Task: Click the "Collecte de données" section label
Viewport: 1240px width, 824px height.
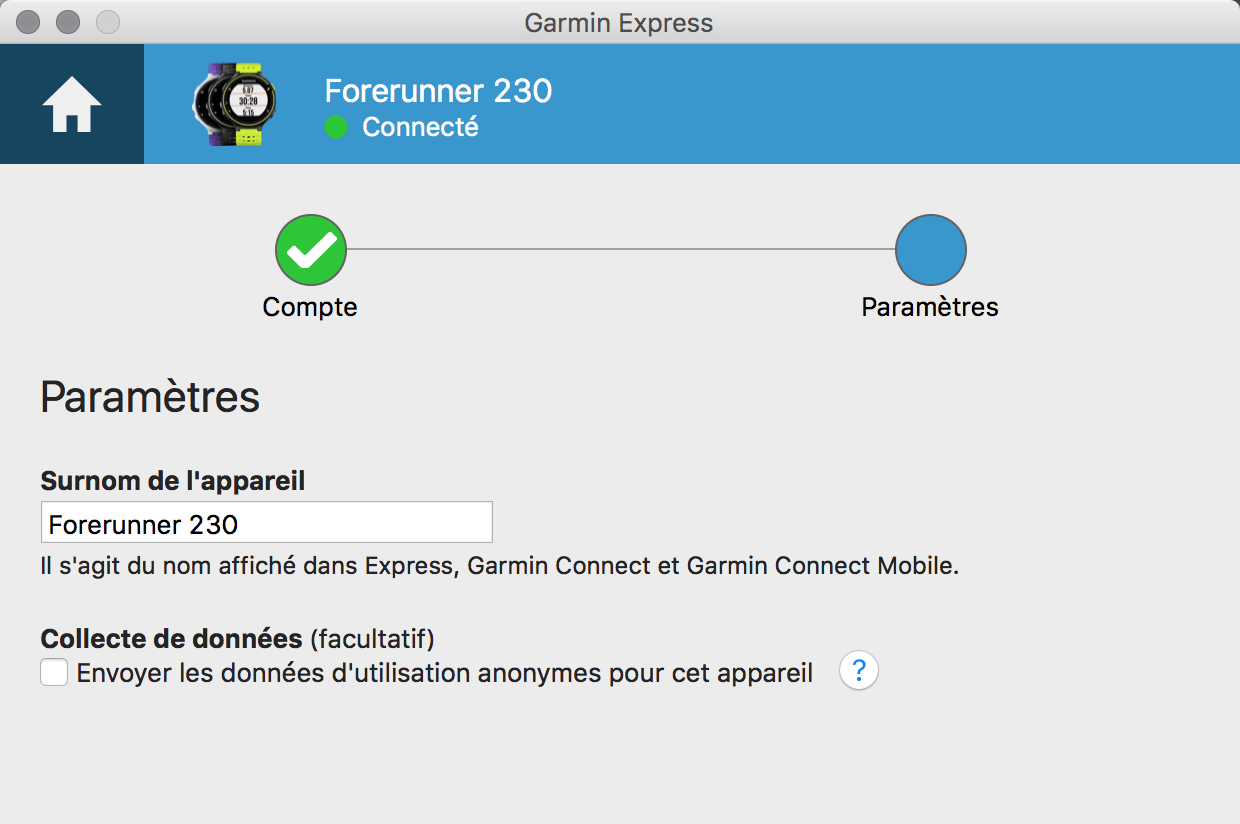Action: pos(171,638)
